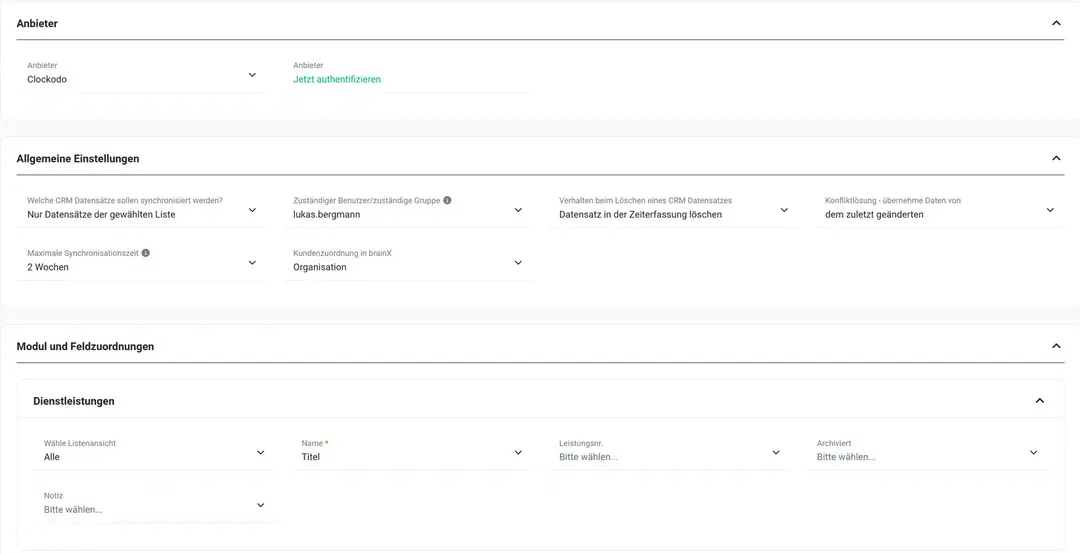Click the Modul und Feldzuordnungen heading
This screenshot has height=554, width=1080.
85,347
